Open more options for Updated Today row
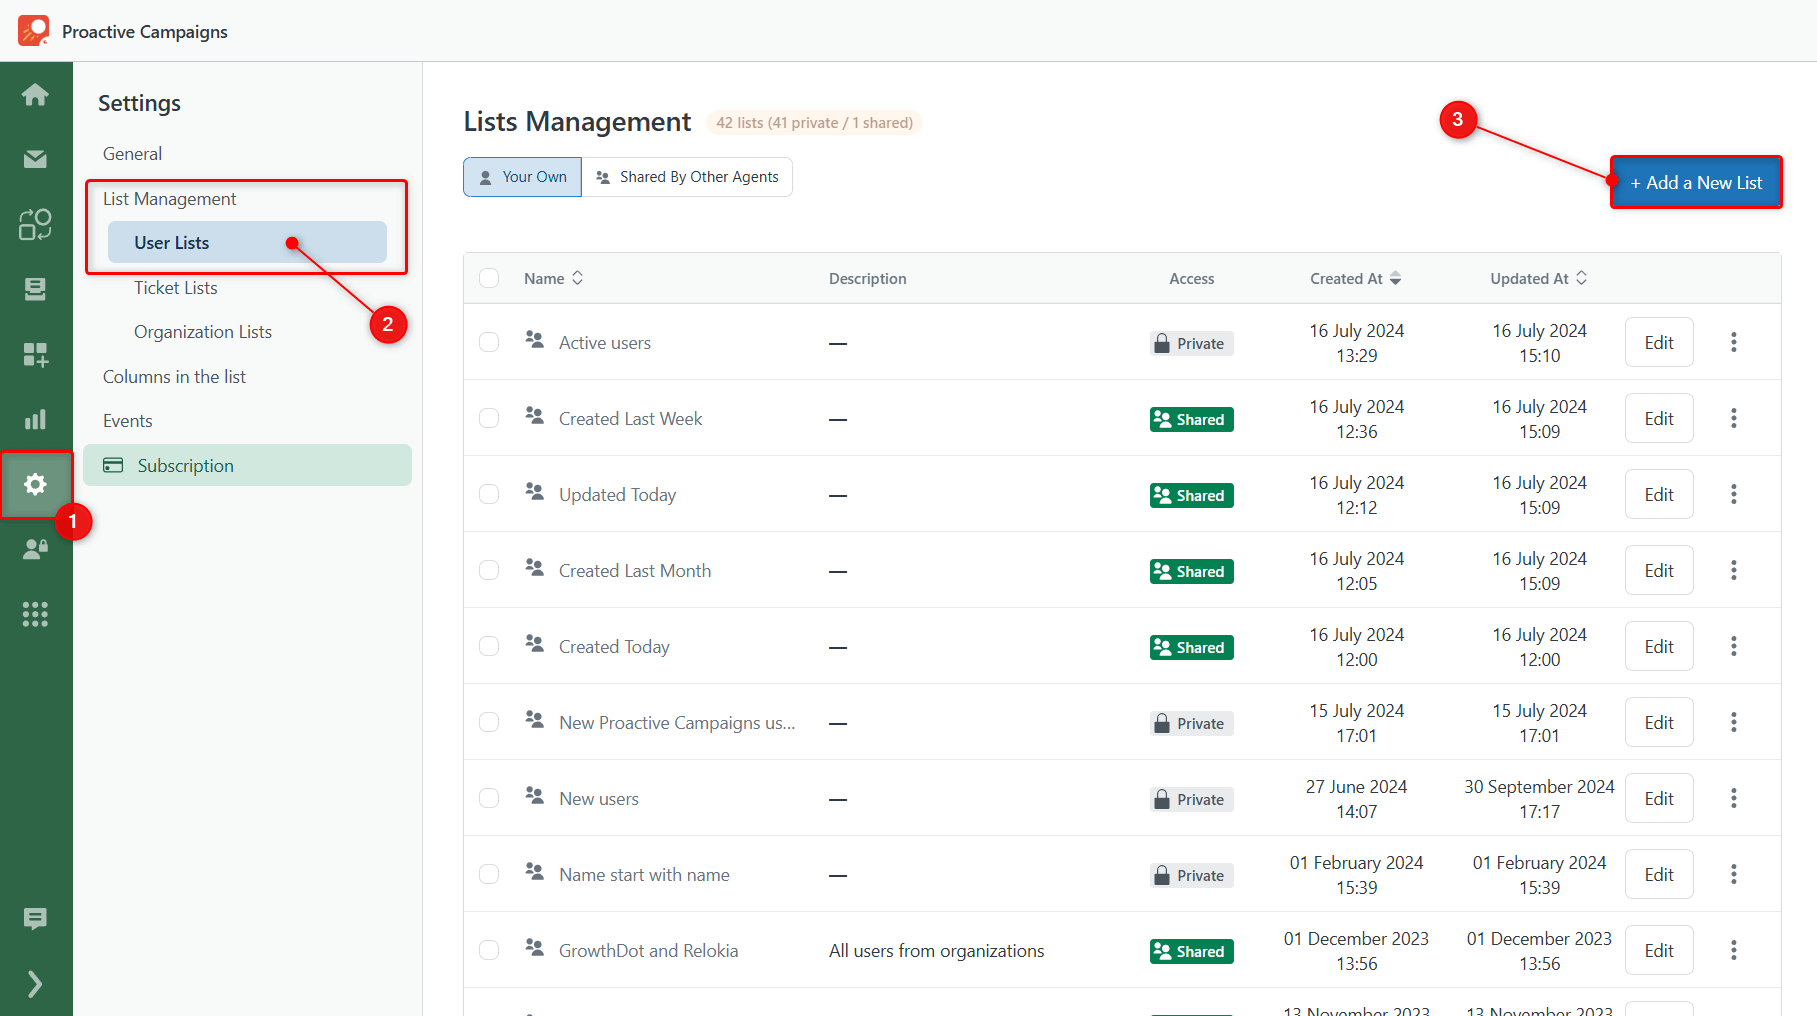The width and height of the screenshot is (1817, 1016). click(x=1734, y=494)
